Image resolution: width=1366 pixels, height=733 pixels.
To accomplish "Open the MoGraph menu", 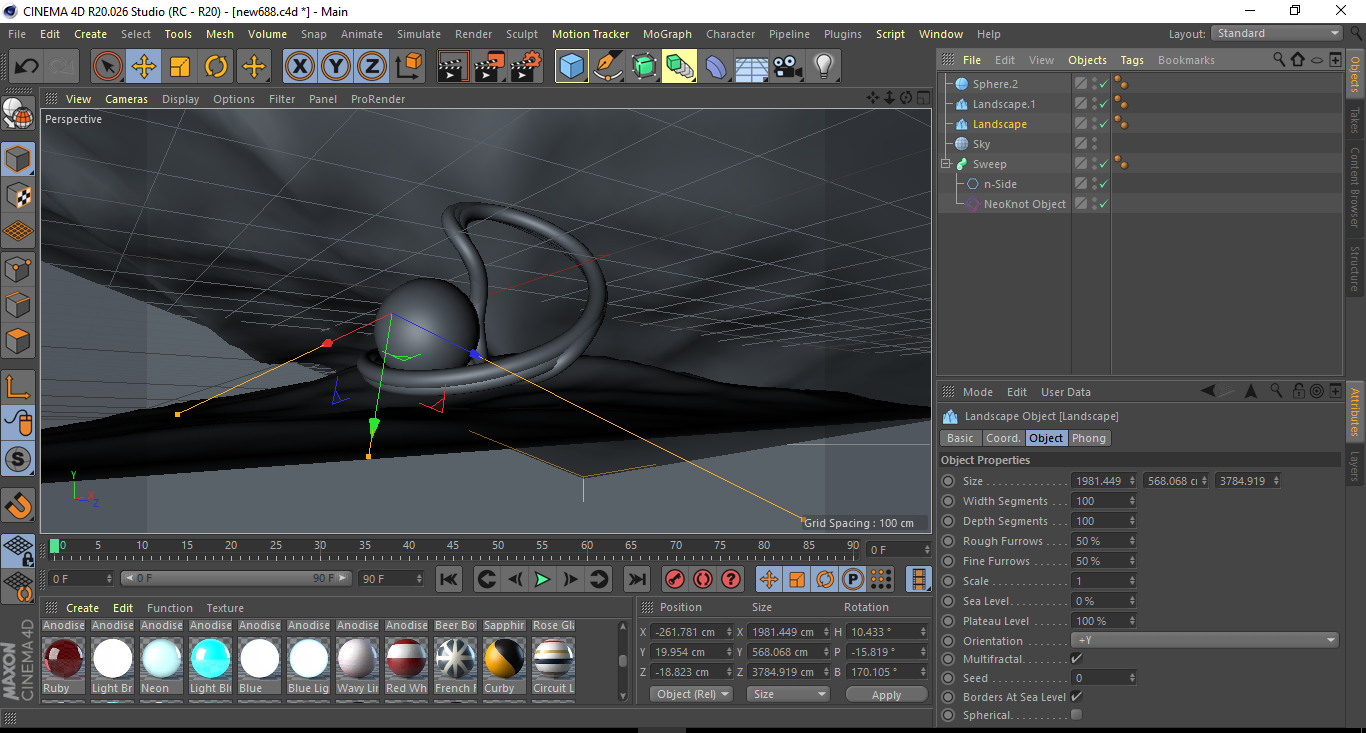I will 667,34.
